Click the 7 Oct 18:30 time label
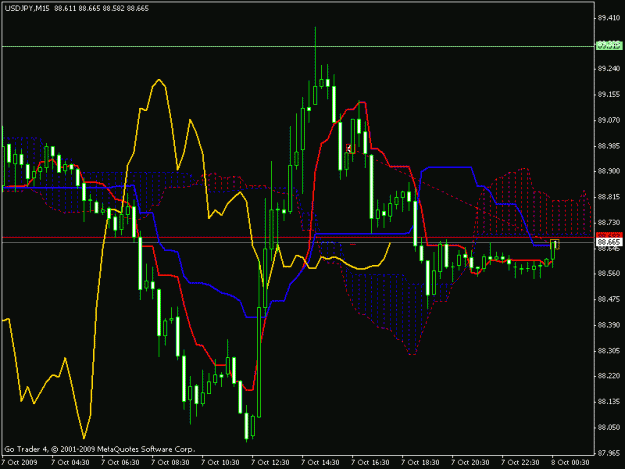The width and height of the screenshot is (625, 469). pyautogui.click(x=420, y=463)
